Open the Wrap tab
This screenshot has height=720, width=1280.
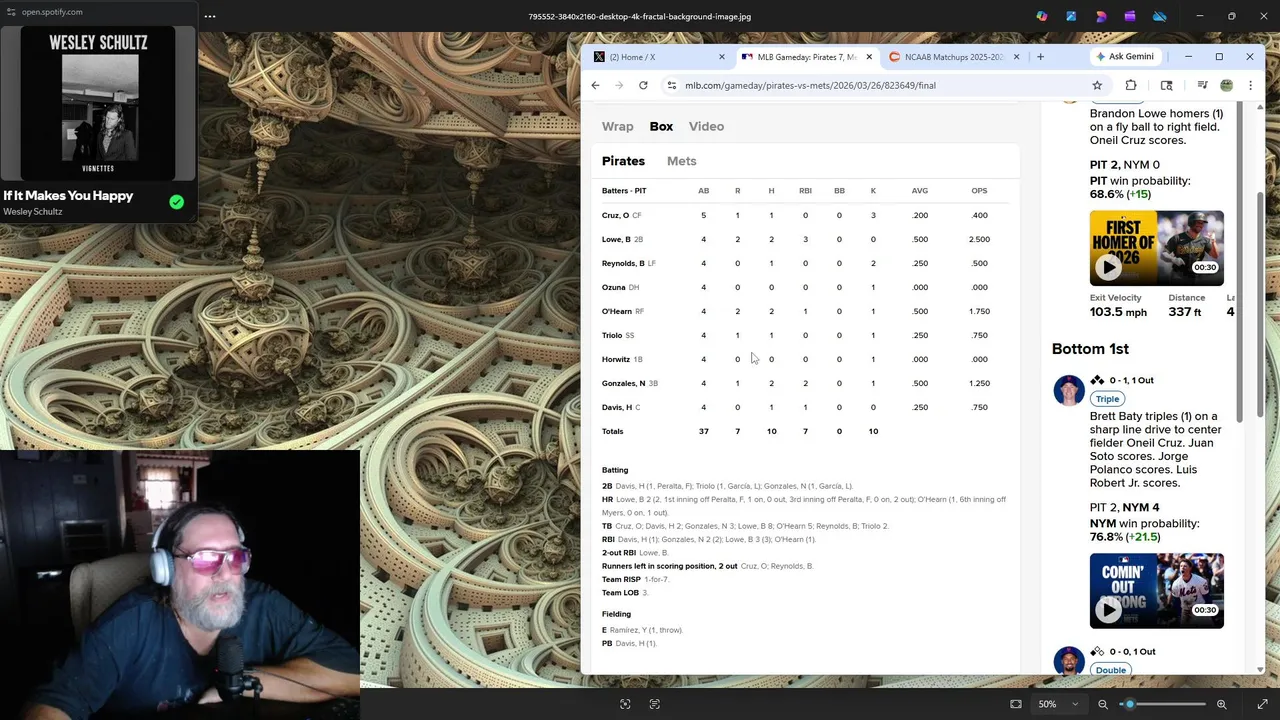tap(618, 127)
